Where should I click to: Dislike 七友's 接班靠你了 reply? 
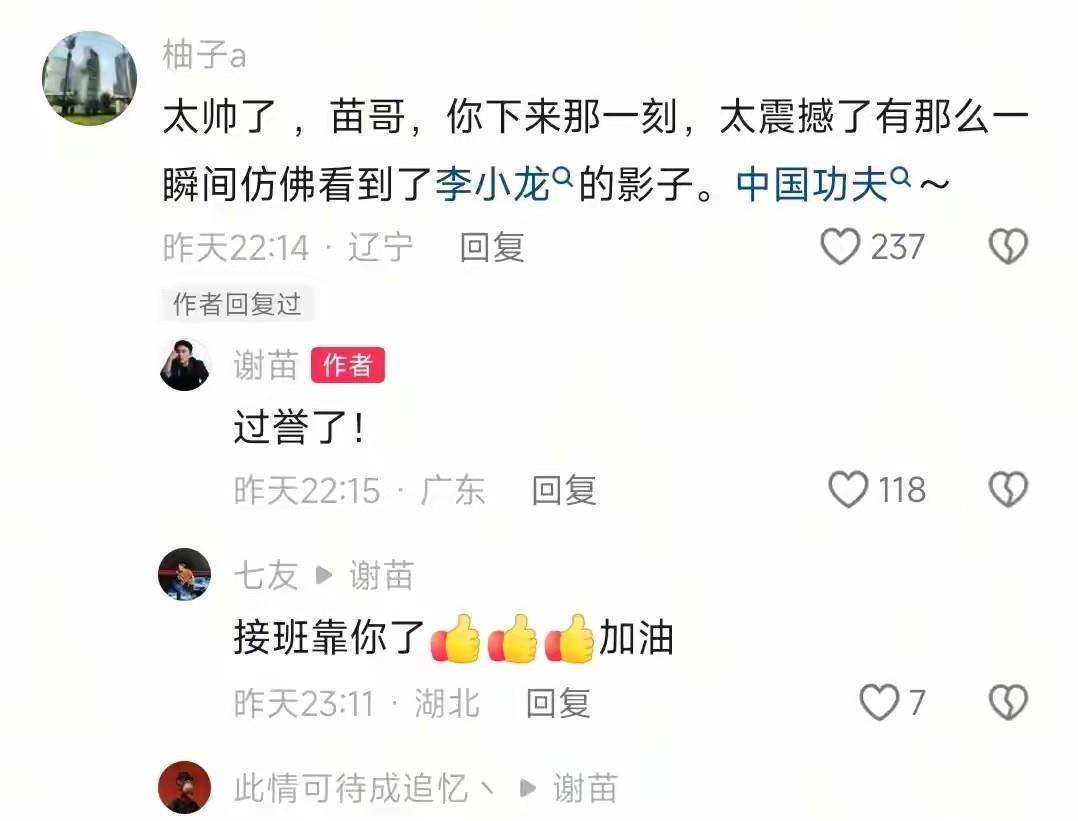tap(1008, 702)
